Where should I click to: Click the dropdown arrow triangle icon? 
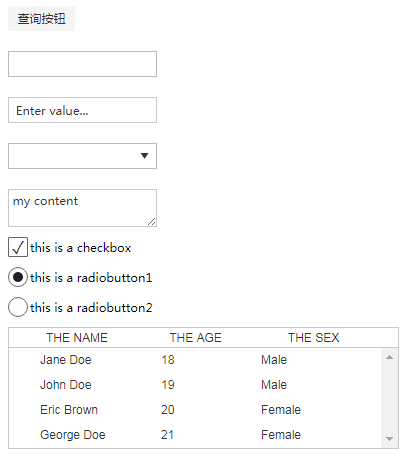tap(144, 156)
